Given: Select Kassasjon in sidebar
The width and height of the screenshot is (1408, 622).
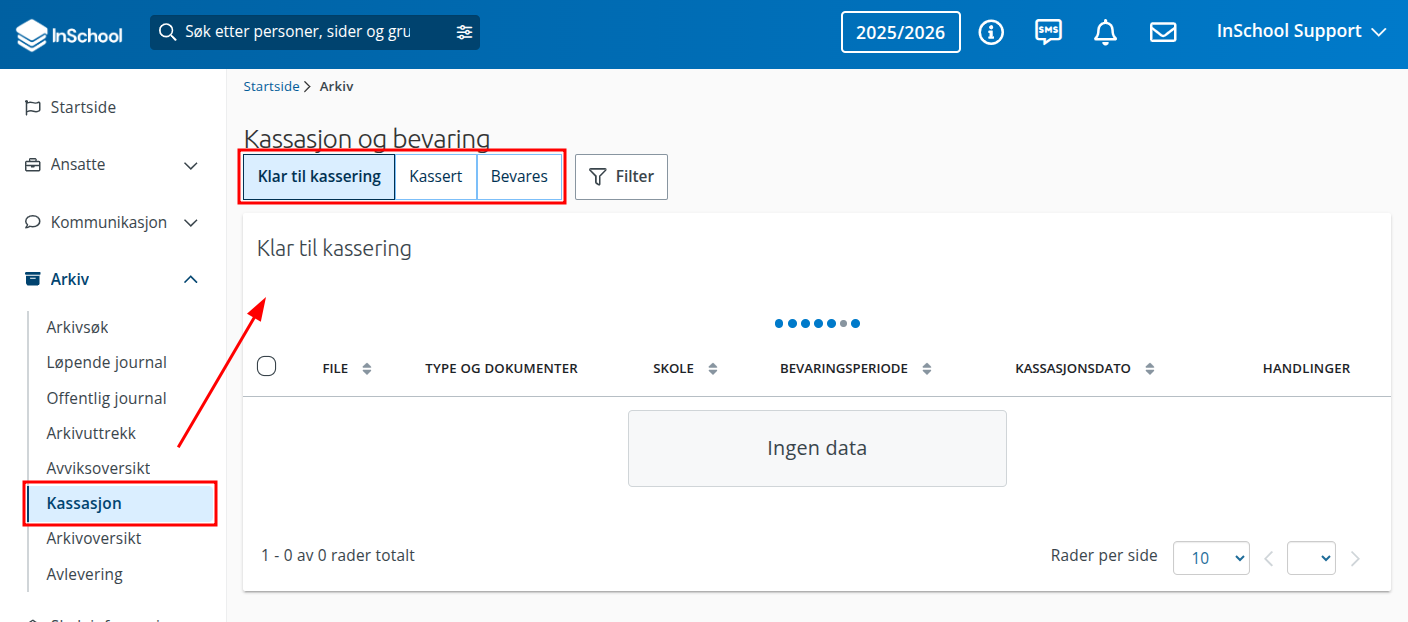Looking at the screenshot, I should pos(121,503).
